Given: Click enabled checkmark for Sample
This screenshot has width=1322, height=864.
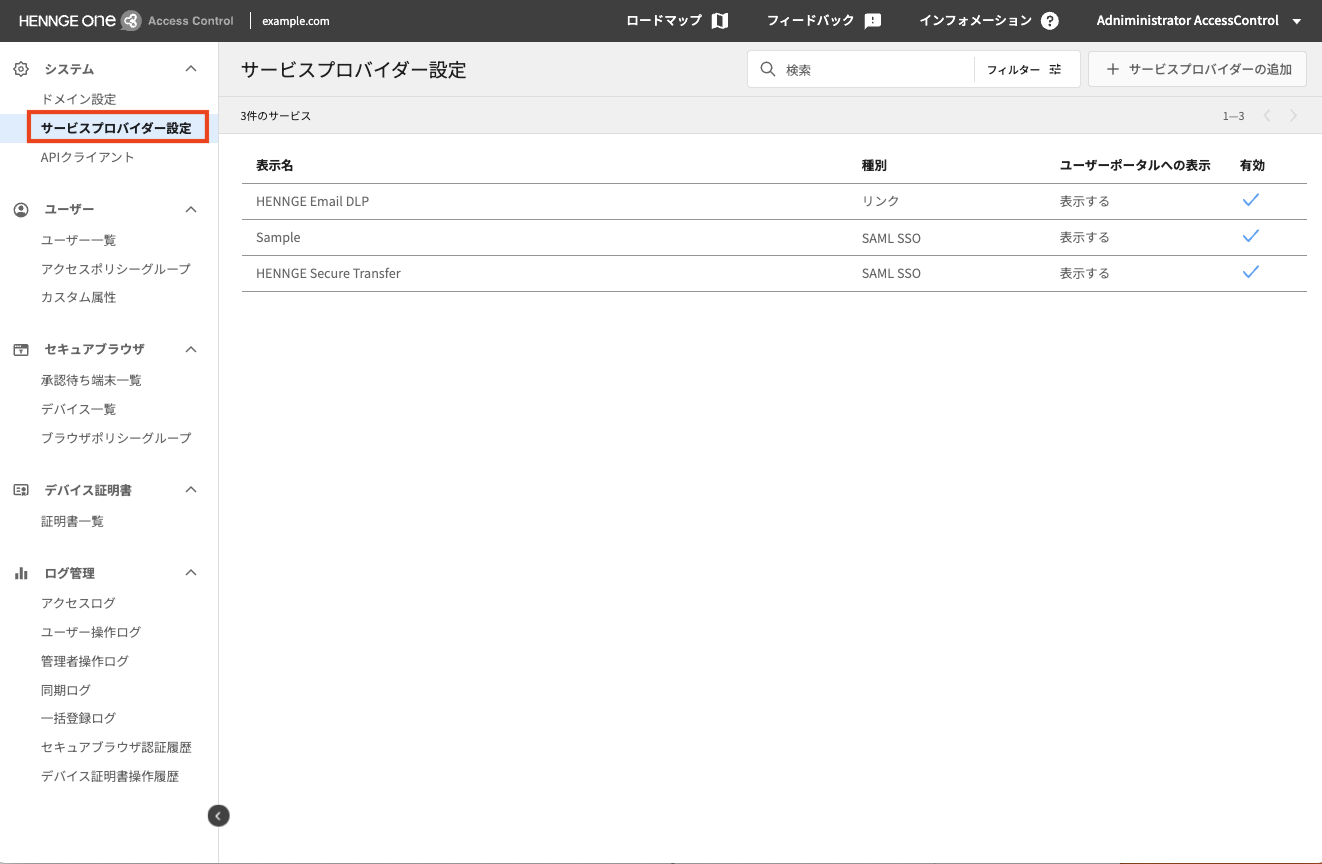Looking at the screenshot, I should tap(1250, 236).
